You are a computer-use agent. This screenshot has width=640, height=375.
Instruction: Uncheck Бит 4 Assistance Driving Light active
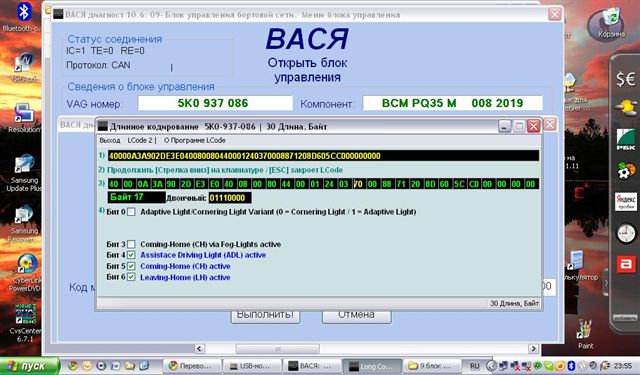pyautogui.click(x=131, y=255)
